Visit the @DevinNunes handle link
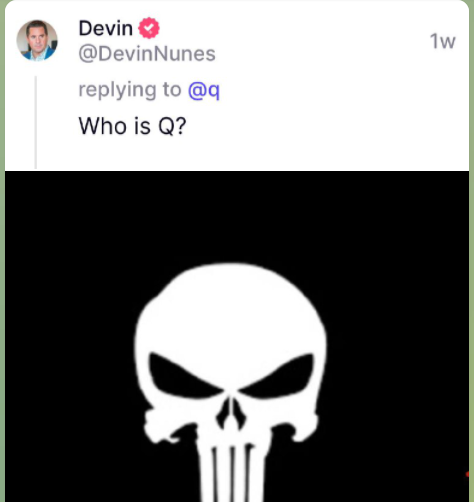Image resolution: width=474 pixels, height=502 pixels. pyautogui.click(x=147, y=54)
